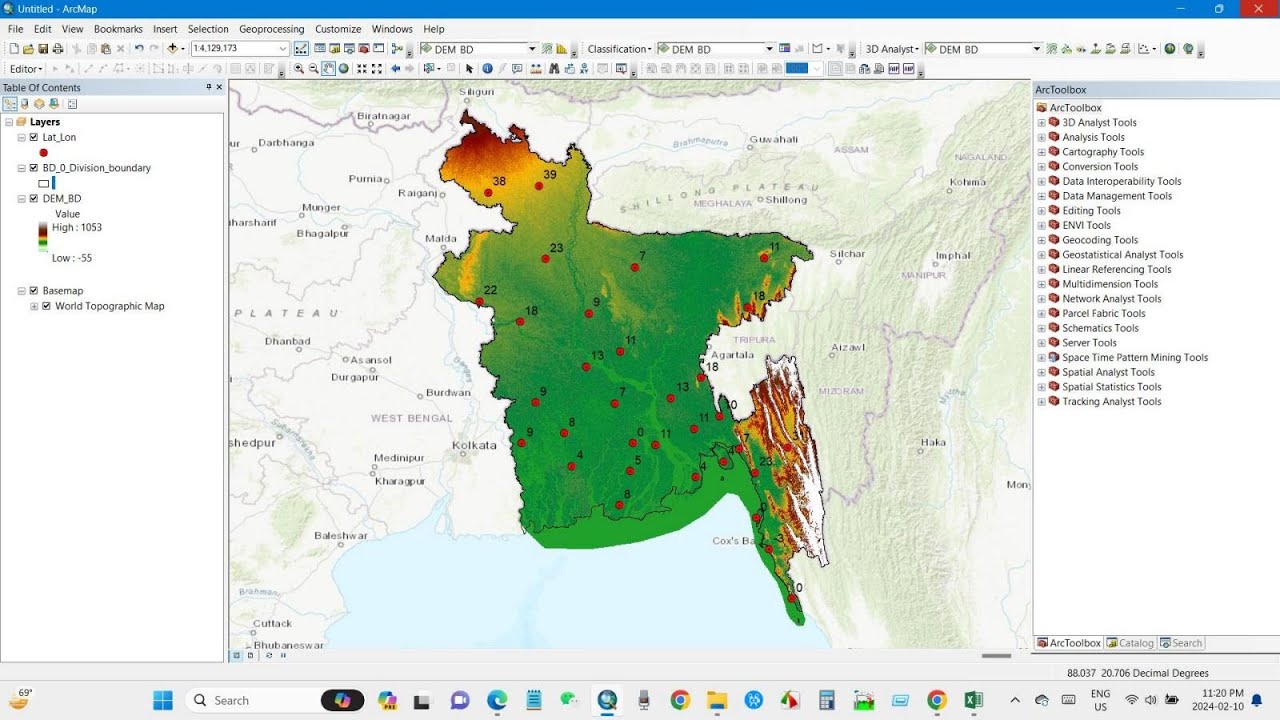Toggle World Topographic Map checkbox
The height and width of the screenshot is (720, 1280).
pyautogui.click(x=46, y=306)
